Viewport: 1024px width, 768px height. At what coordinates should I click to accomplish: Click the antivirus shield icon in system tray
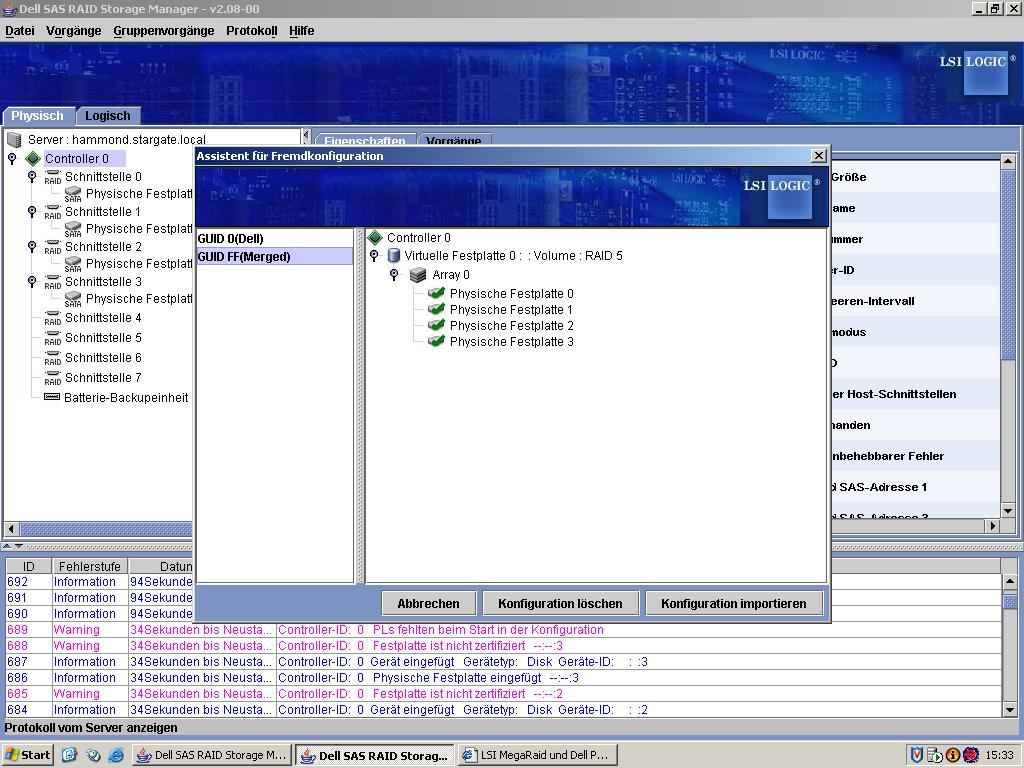click(917, 755)
